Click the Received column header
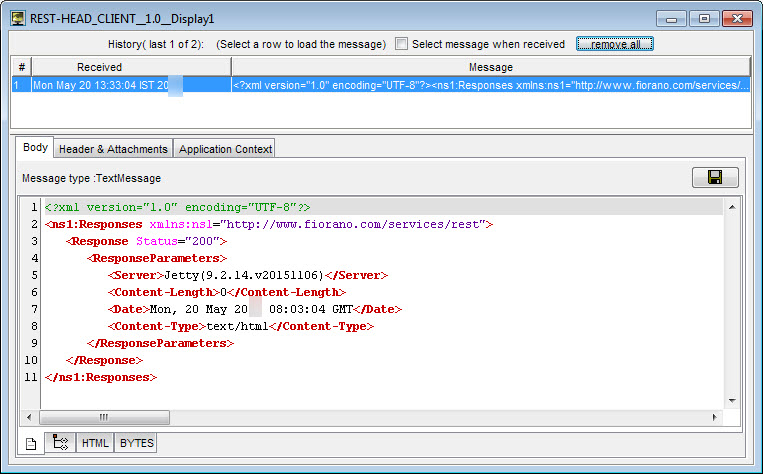This screenshot has height=474, width=763. click(131, 67)
